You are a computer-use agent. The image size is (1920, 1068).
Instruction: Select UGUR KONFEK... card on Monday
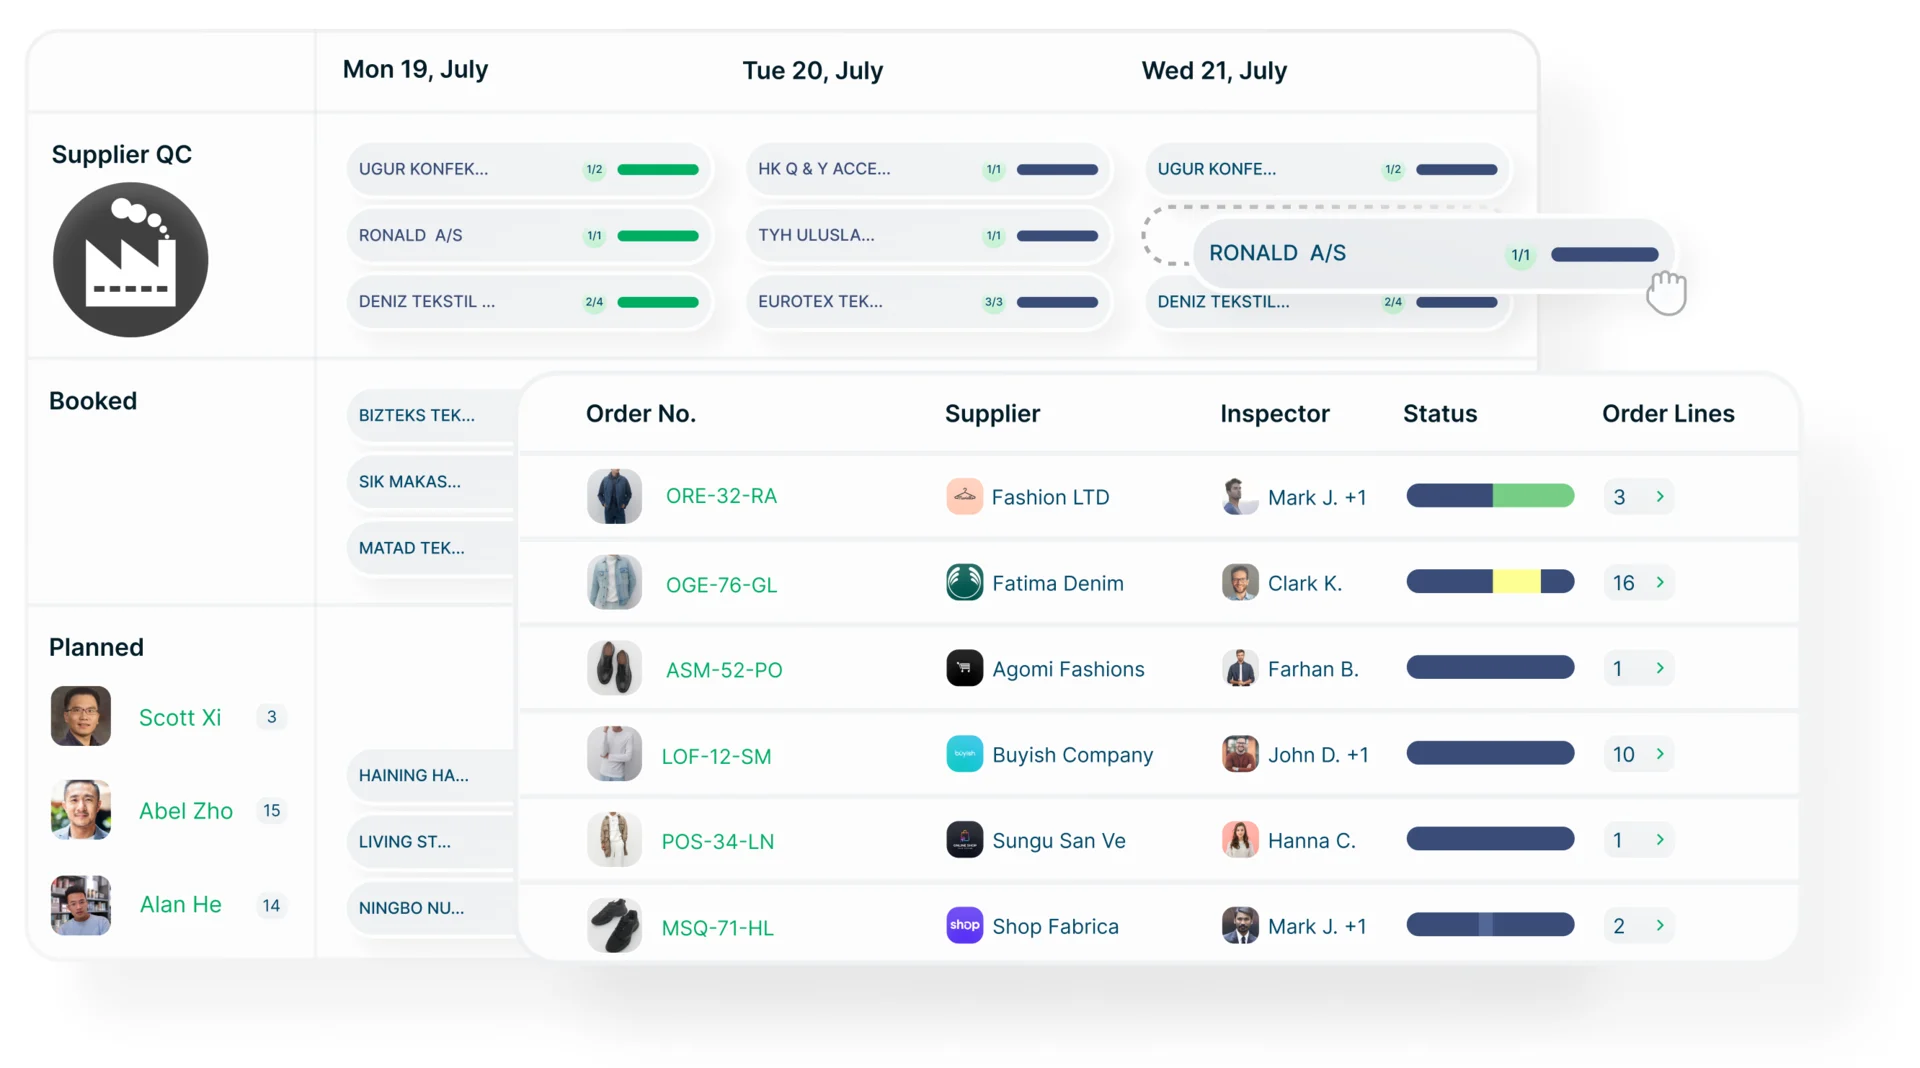529,169
